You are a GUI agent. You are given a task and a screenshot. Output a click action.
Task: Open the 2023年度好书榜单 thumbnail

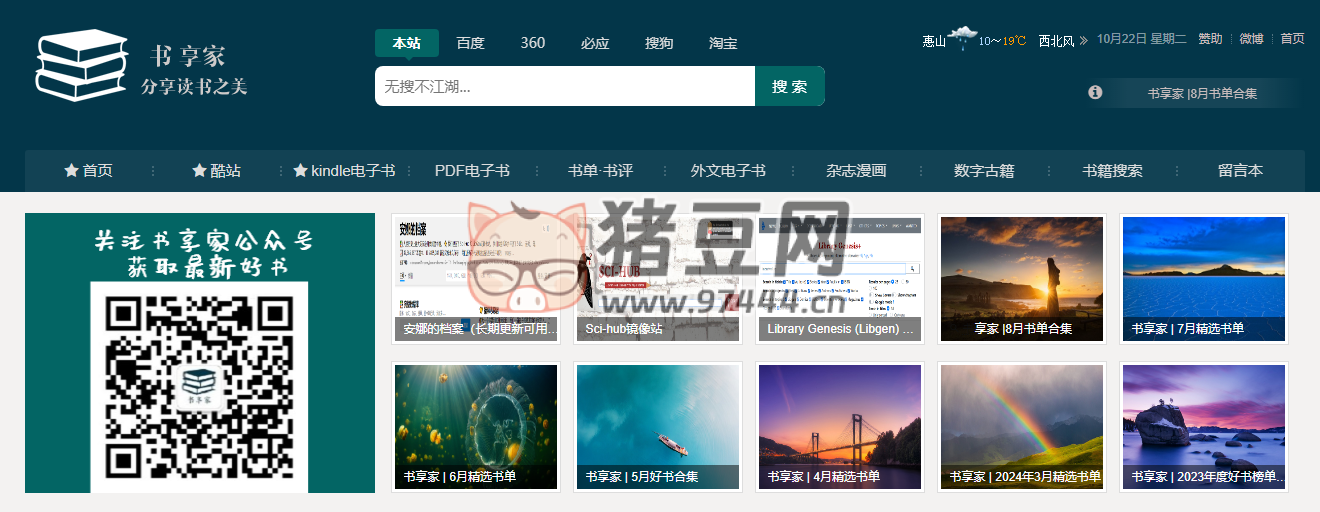1204,427
